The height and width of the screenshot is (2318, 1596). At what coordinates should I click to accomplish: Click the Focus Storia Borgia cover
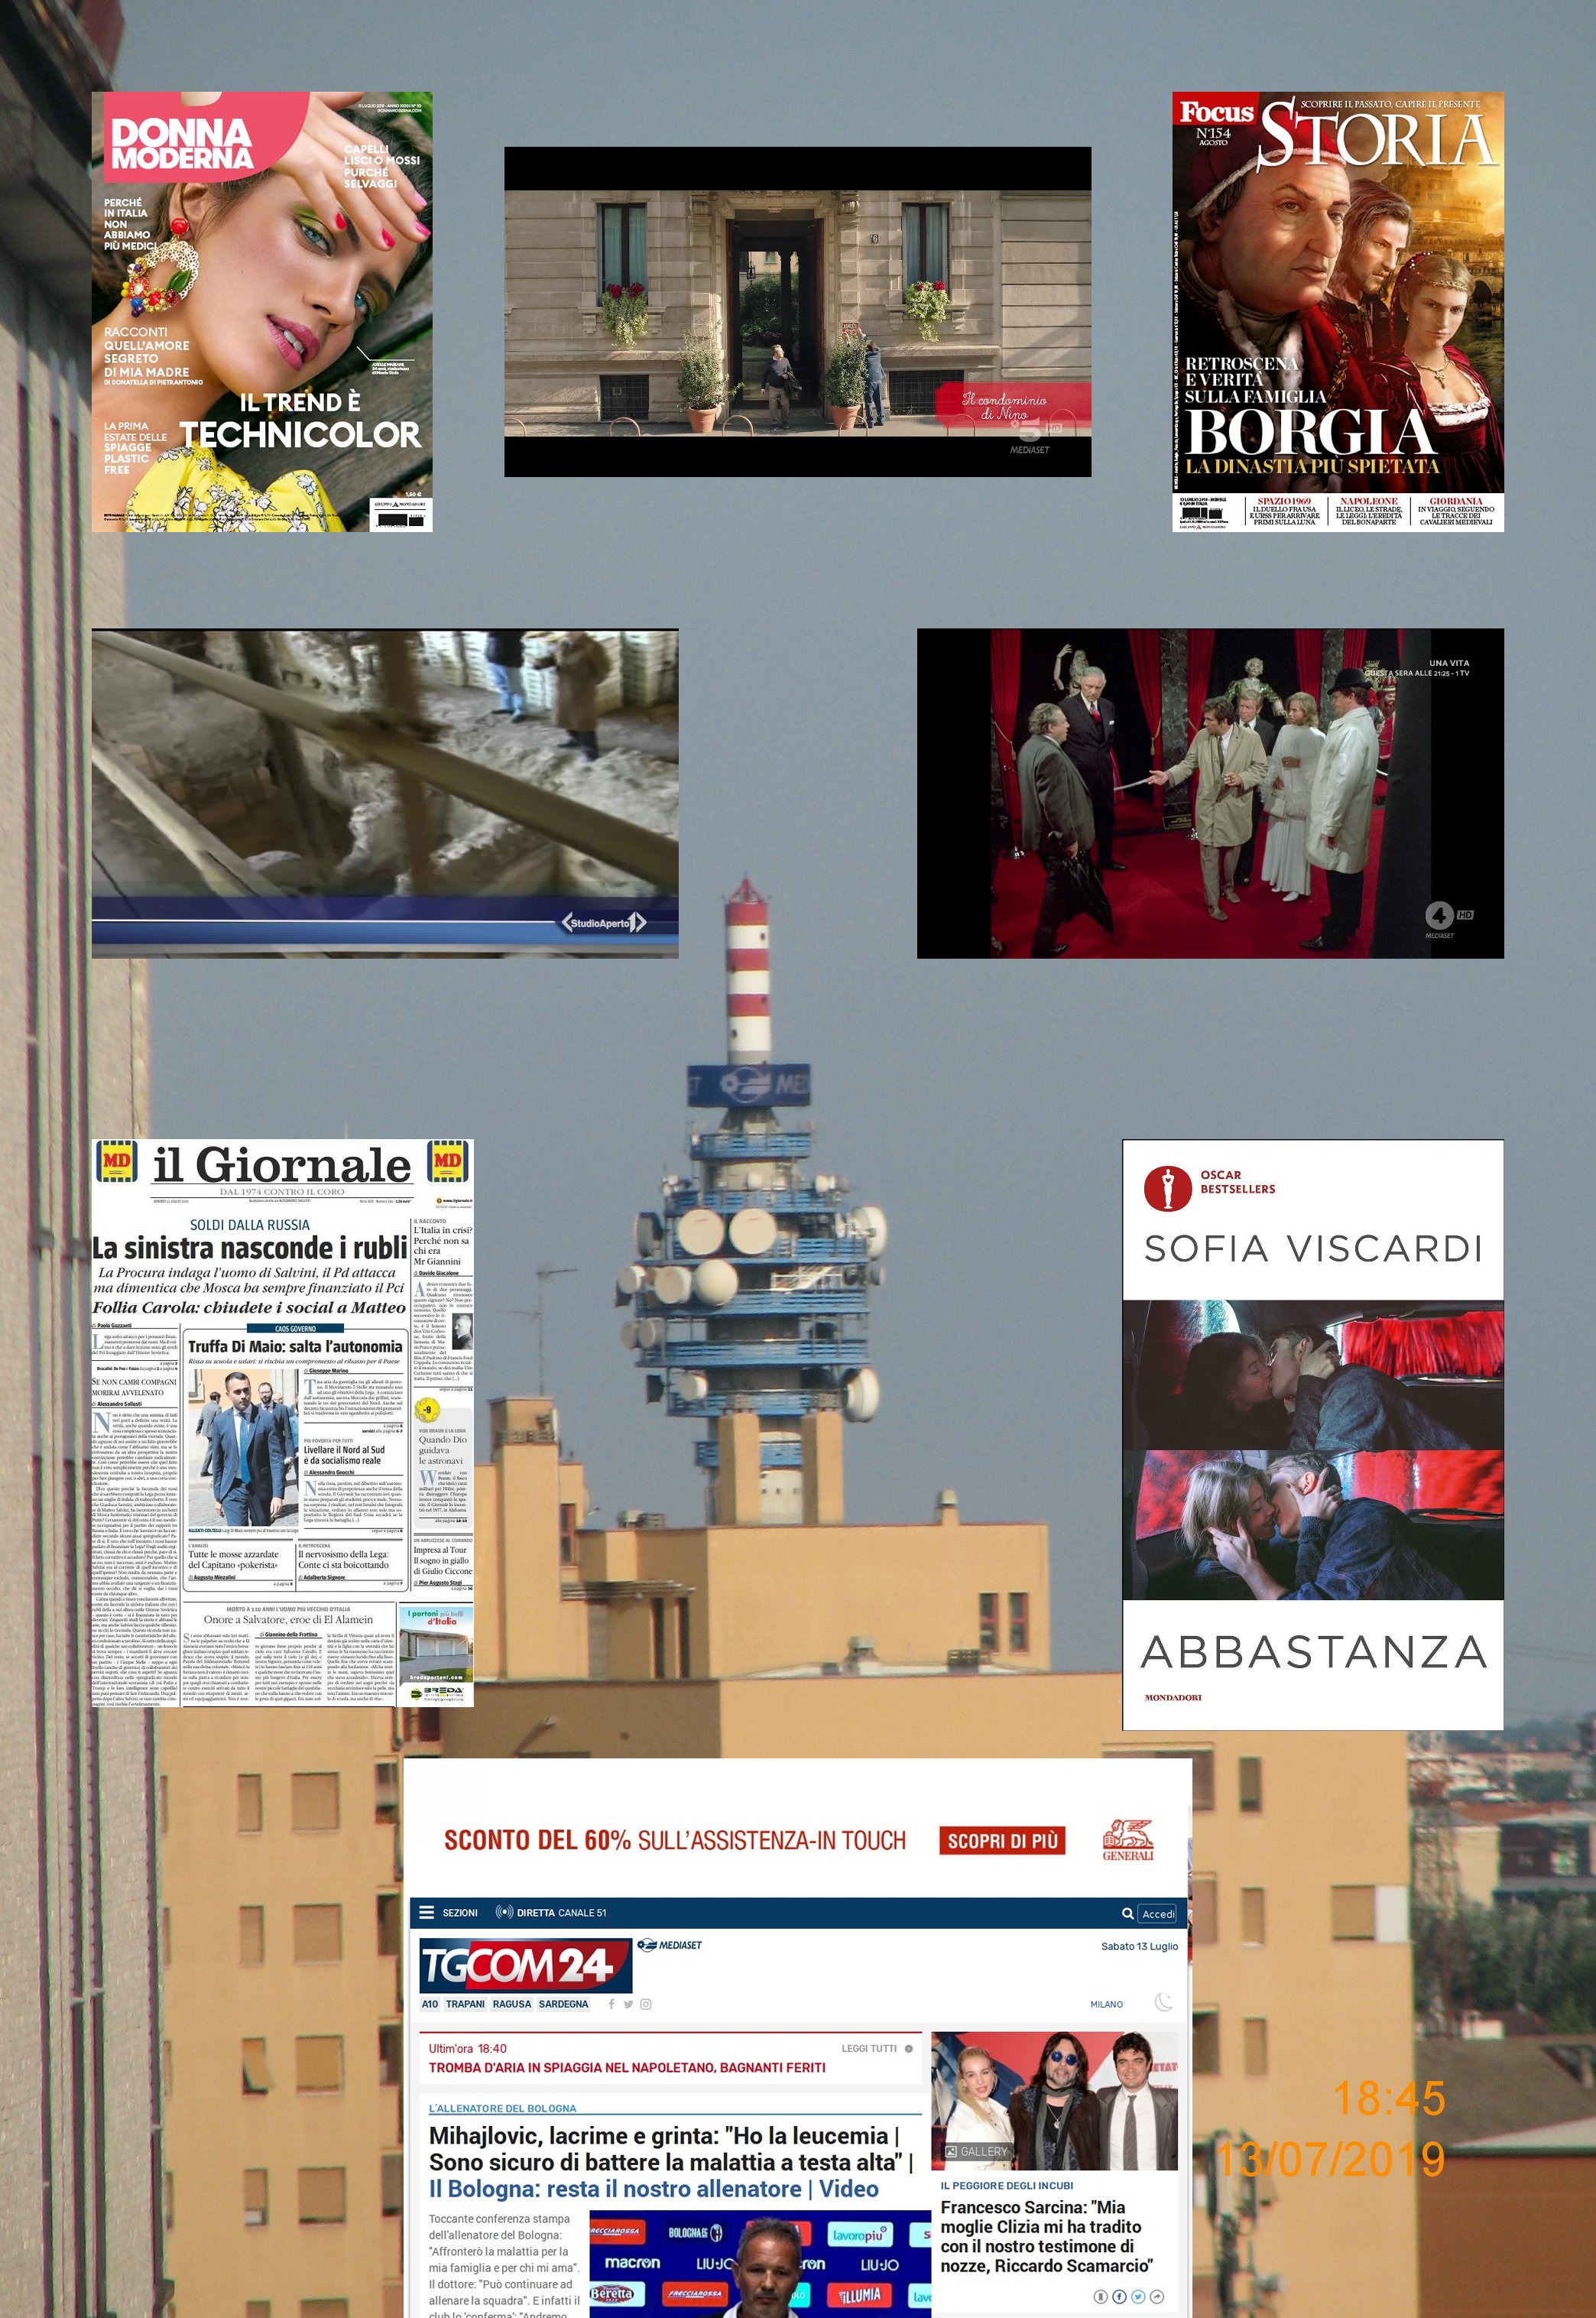pyautogui.click(x=1337, y=311)
